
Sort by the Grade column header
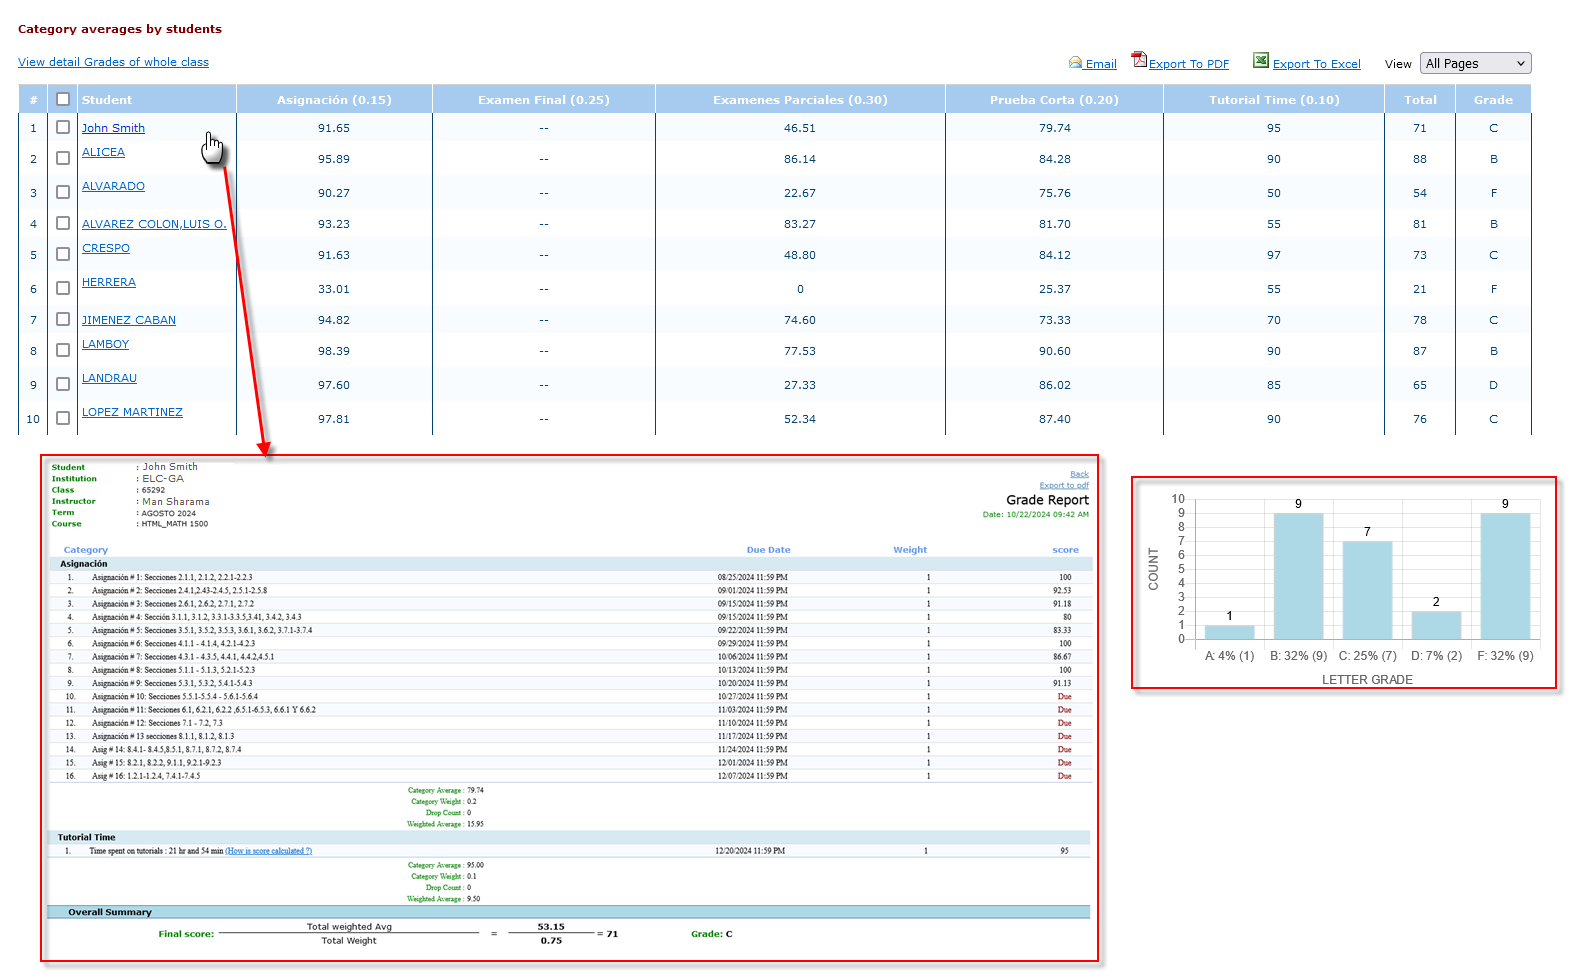click(x=1492, y=100)
